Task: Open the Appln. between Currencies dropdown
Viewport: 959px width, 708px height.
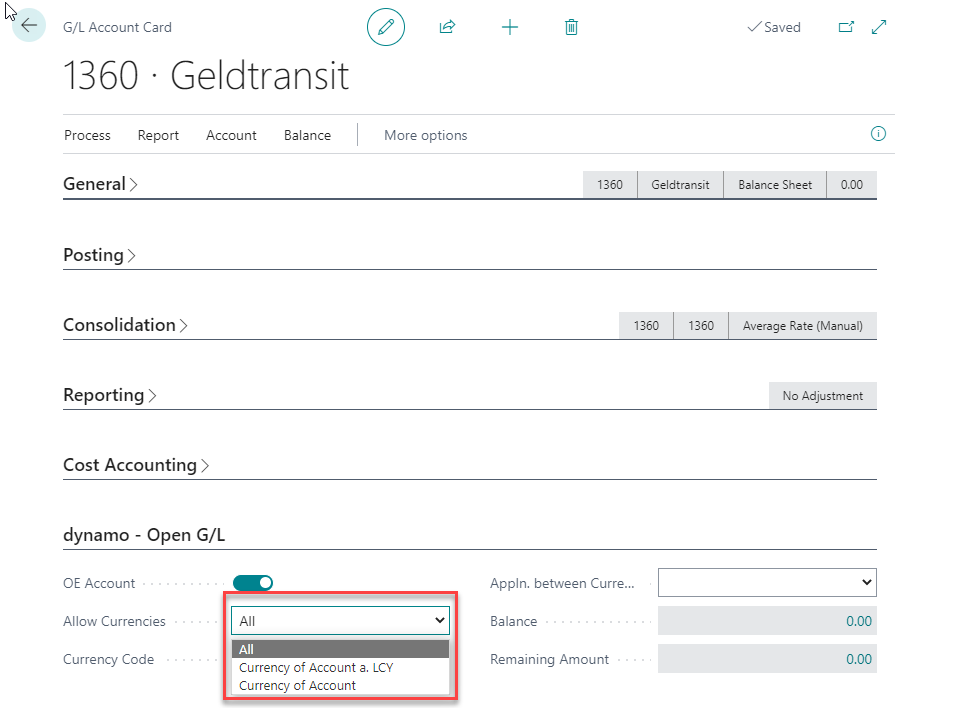Action: pyautogui.click(x=766, y=582)
